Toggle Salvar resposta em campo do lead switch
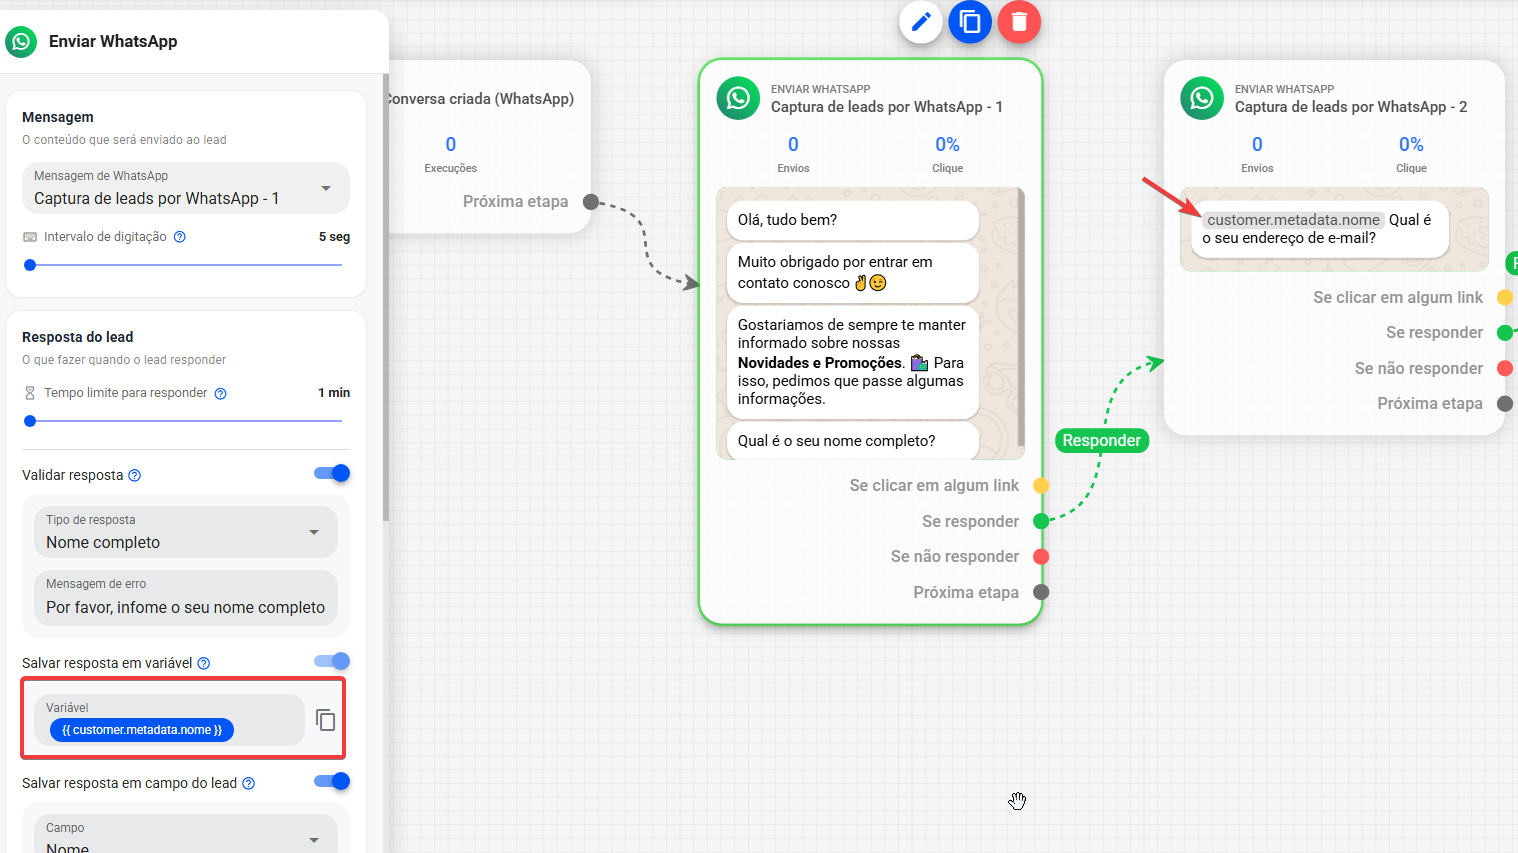This screenshot has height=853, width=1518. click(332, 781)
